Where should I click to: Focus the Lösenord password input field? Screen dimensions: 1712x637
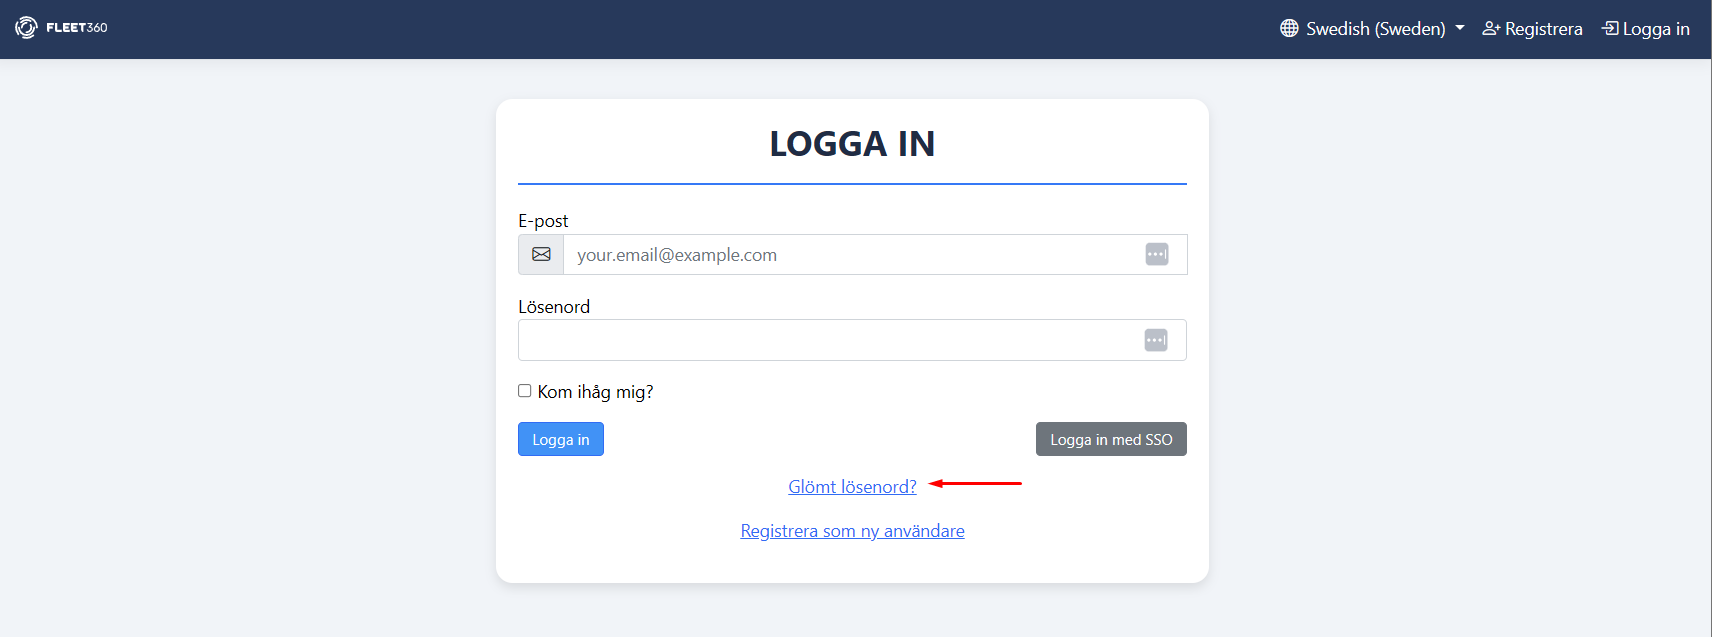[852, 340]
